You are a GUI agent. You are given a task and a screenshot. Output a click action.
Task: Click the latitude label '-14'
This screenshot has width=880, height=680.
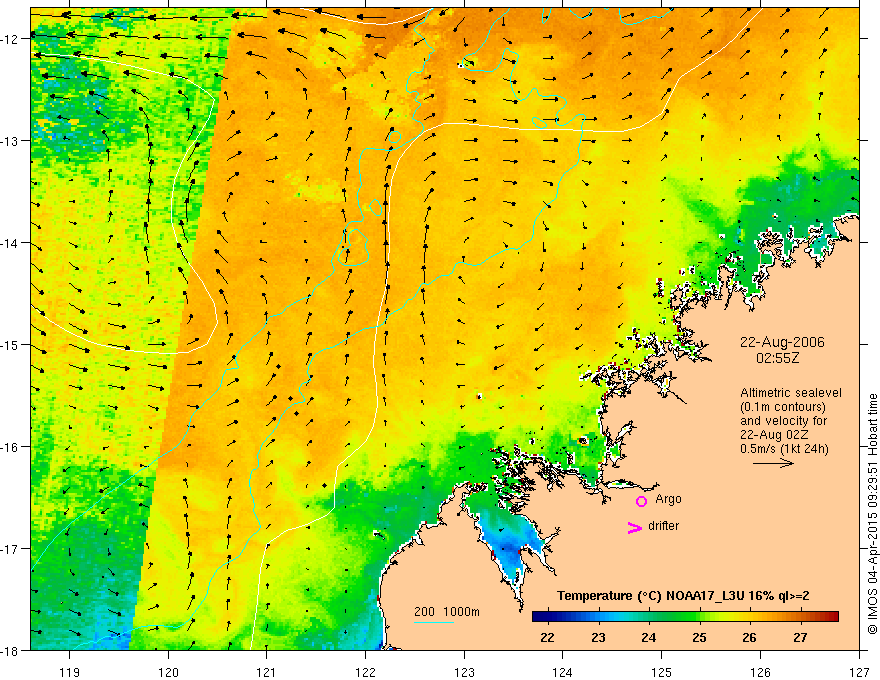click(x=10, y=243)
